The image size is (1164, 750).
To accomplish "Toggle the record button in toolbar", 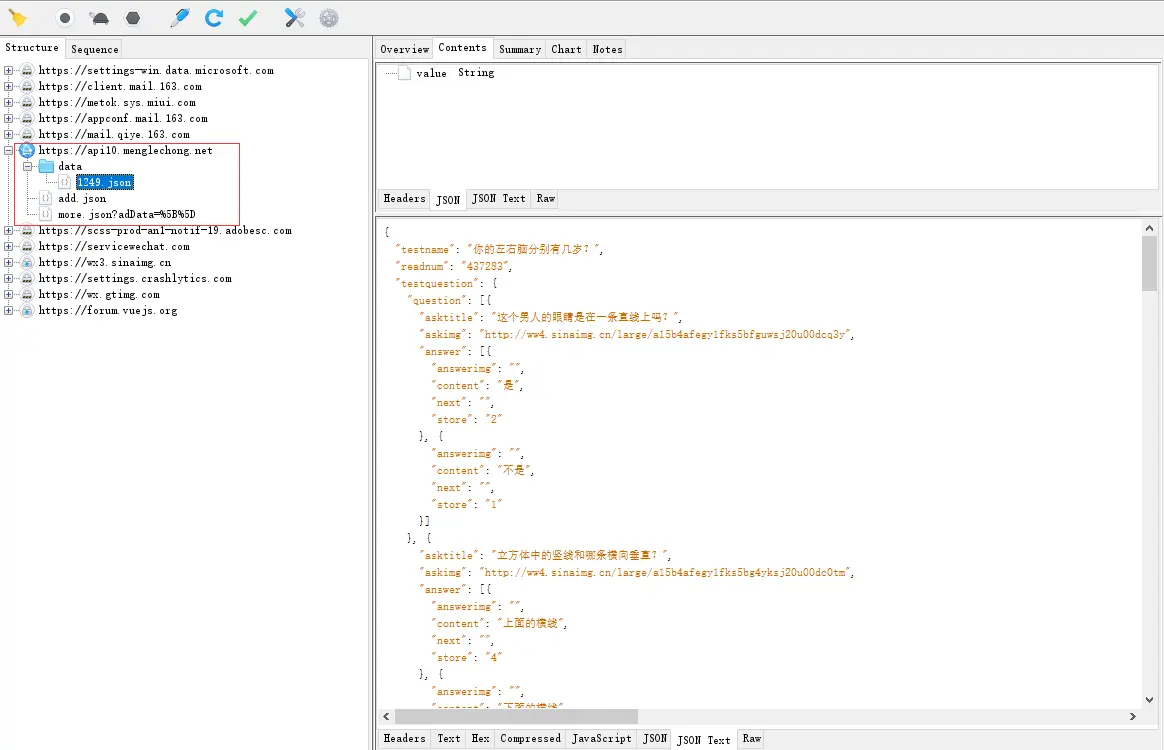I will pyautogui.click(x=65, y=18).
